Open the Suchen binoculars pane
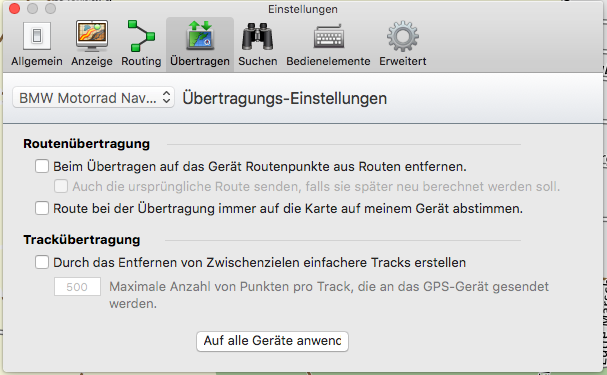Screen dimensions: 607x375 tap(257, 44)
